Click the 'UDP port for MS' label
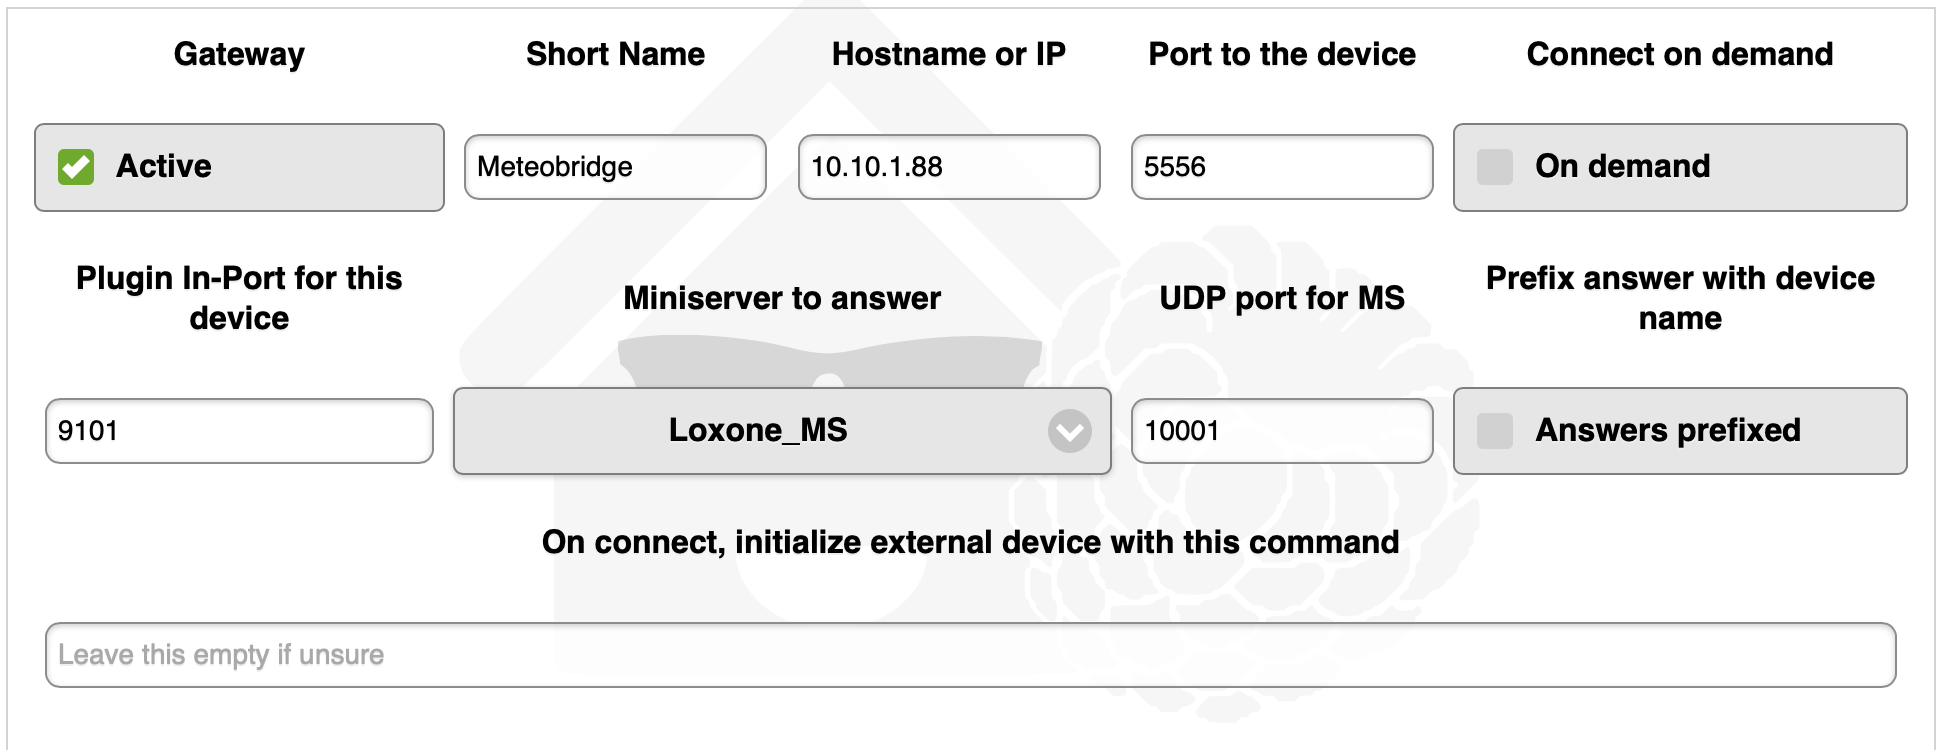Screen dimensions: 1944x750 tap(1281, 298)
